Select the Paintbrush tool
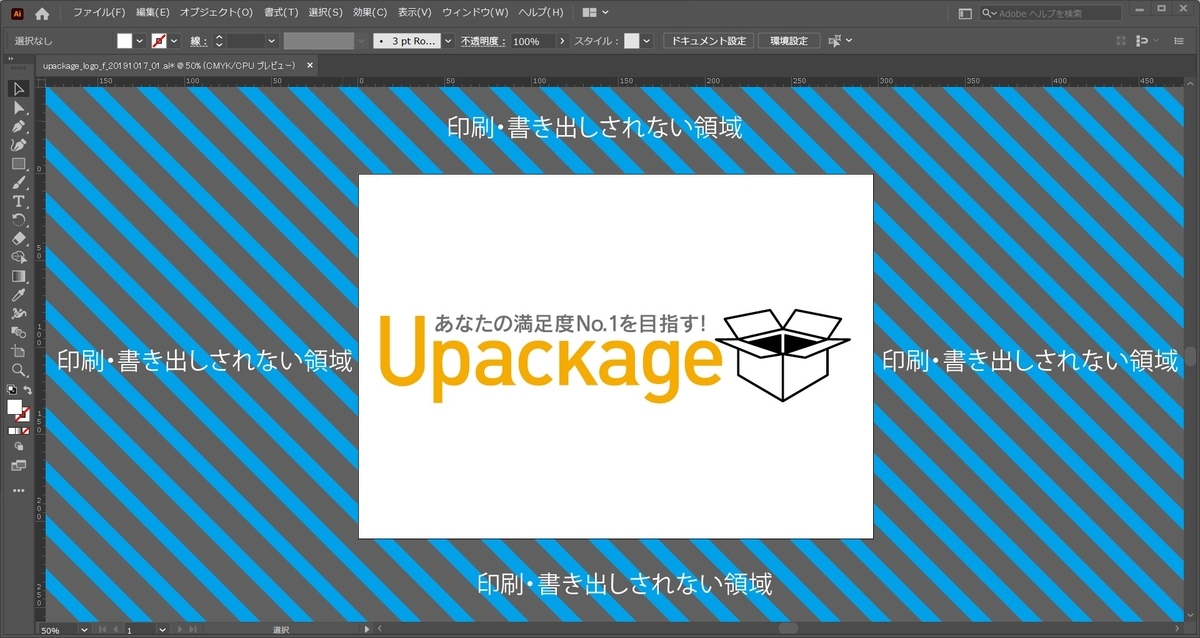This screenshot has width=1200, height=638. click(18, 183)
